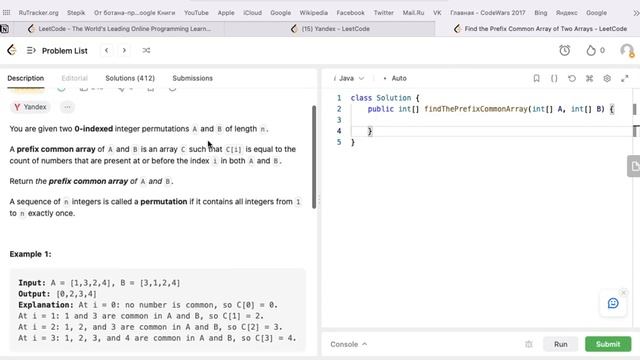Screen dimensions: 640x360
Task: Show more bookmarks chevron
Action: pyautogui.click(x=636, y=13)
